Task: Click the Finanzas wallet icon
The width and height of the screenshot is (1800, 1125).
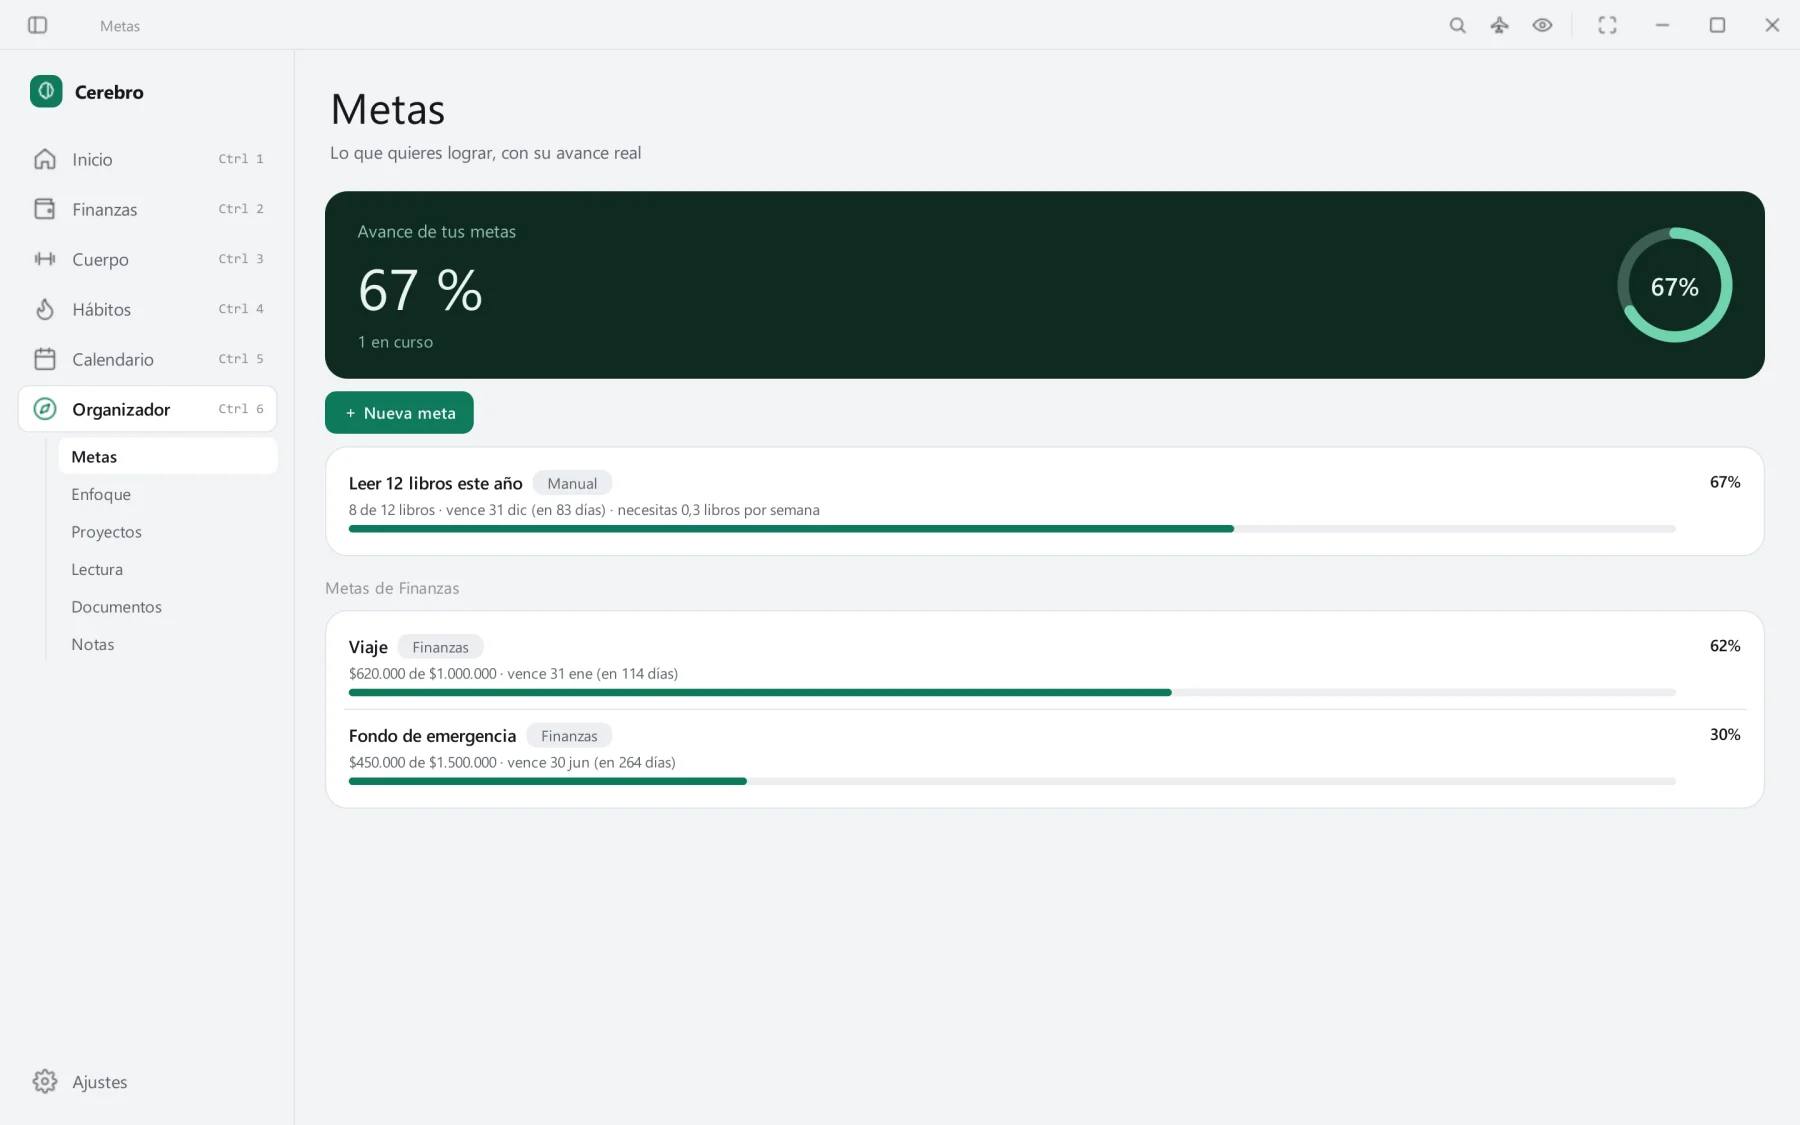Action: [x=45, y=209]
